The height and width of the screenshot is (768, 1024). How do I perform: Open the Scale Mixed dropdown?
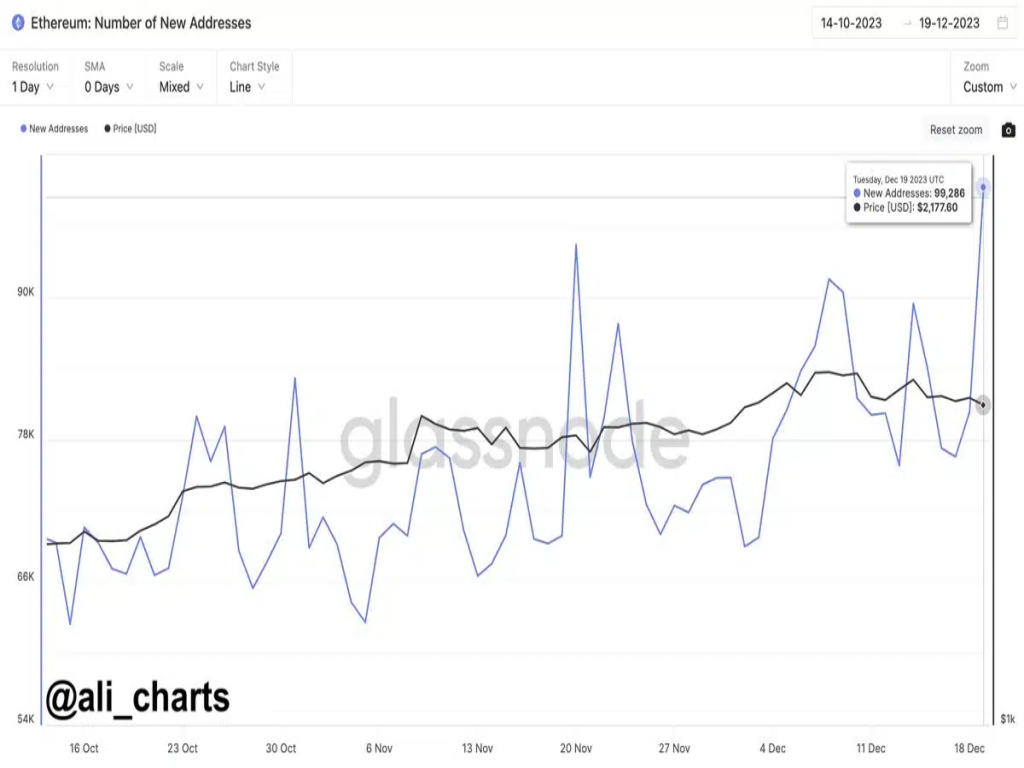pos(181,87)
